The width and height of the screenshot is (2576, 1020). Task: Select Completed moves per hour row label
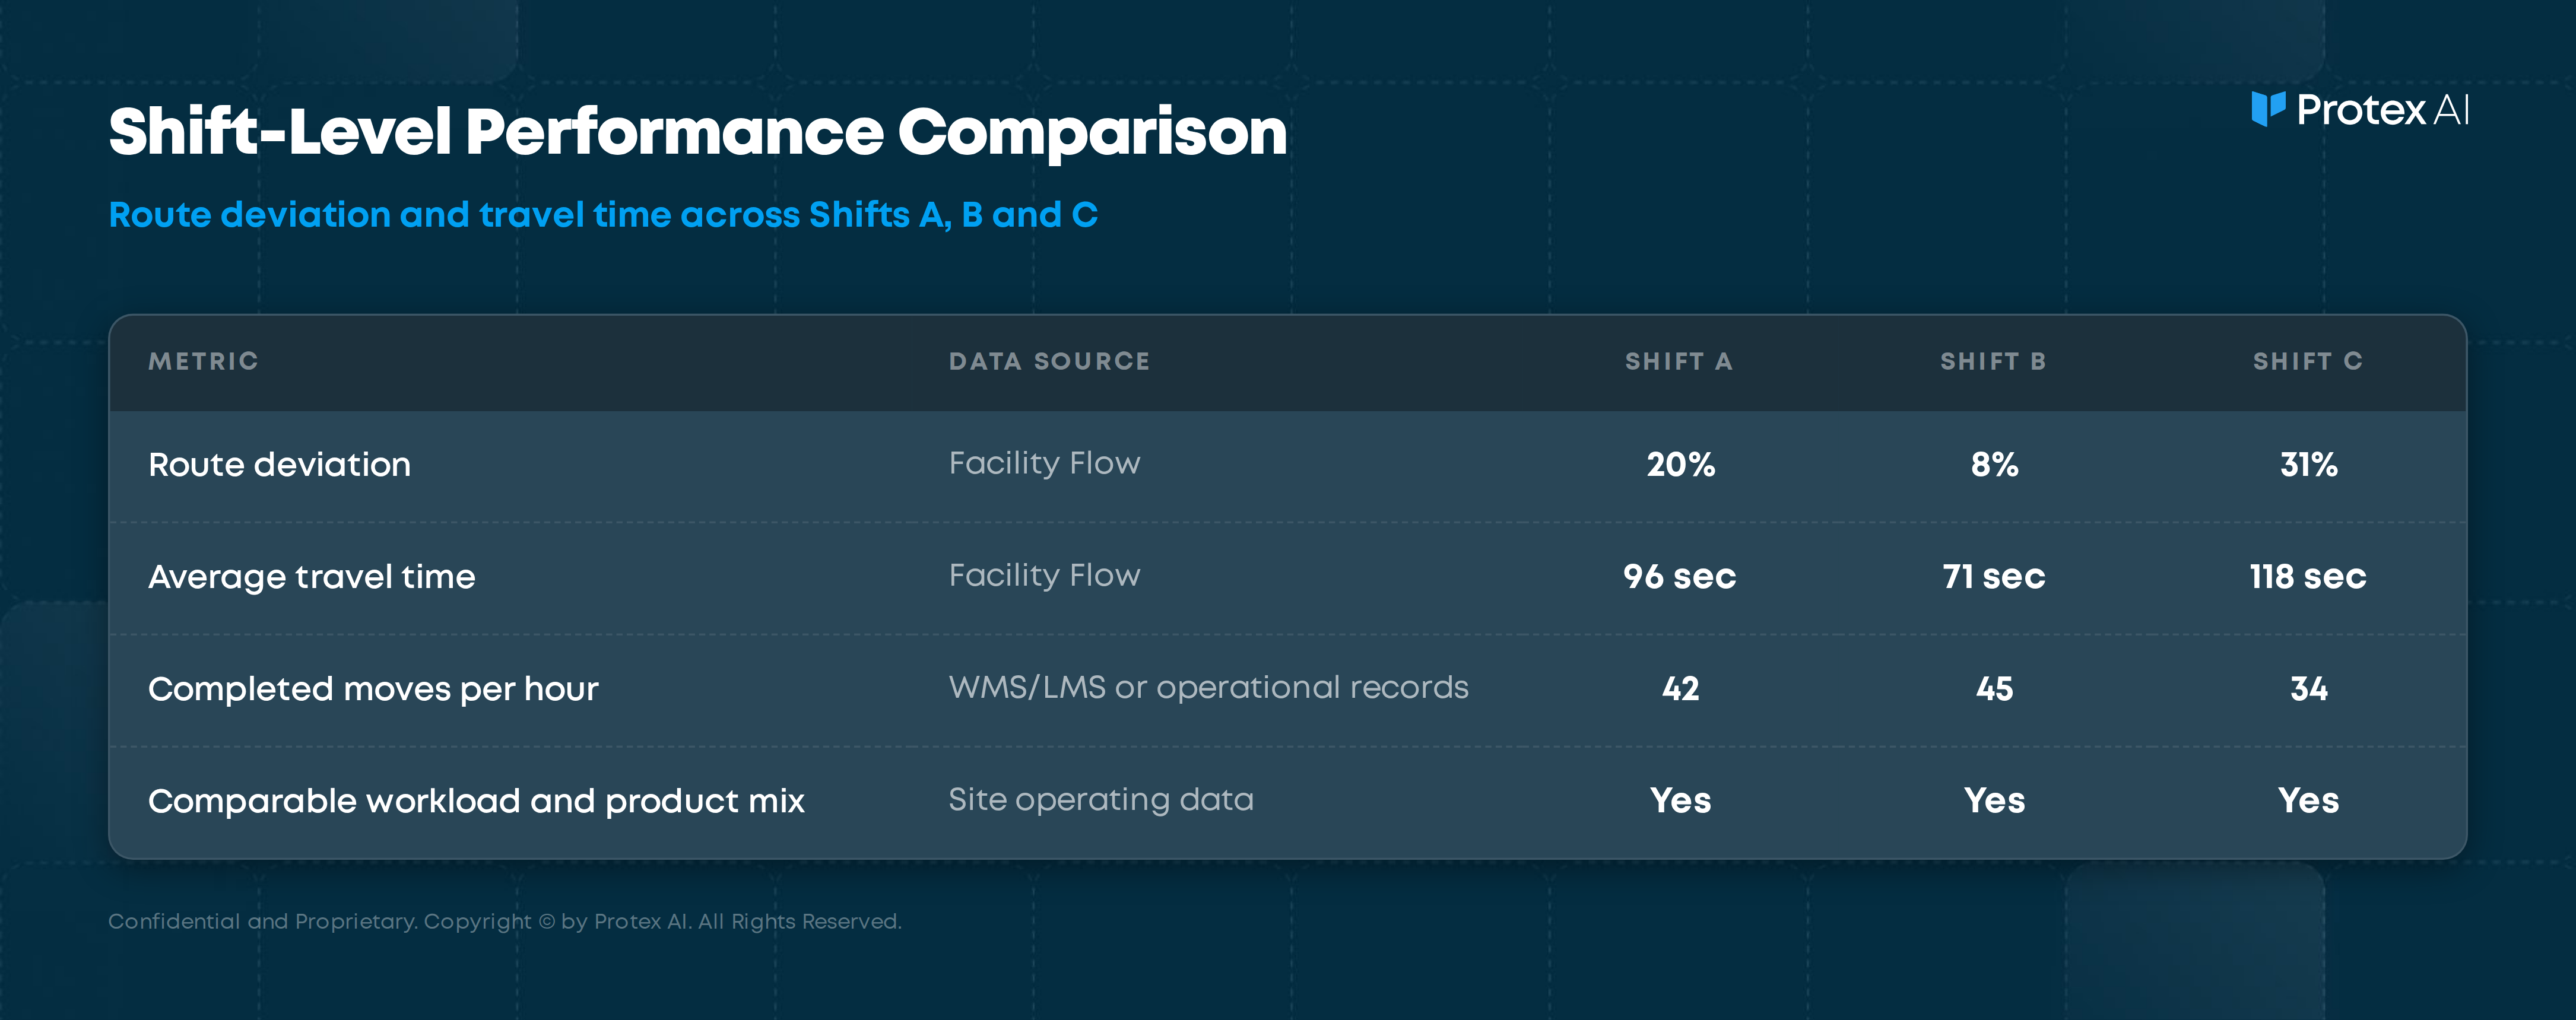tap(373, 689)
